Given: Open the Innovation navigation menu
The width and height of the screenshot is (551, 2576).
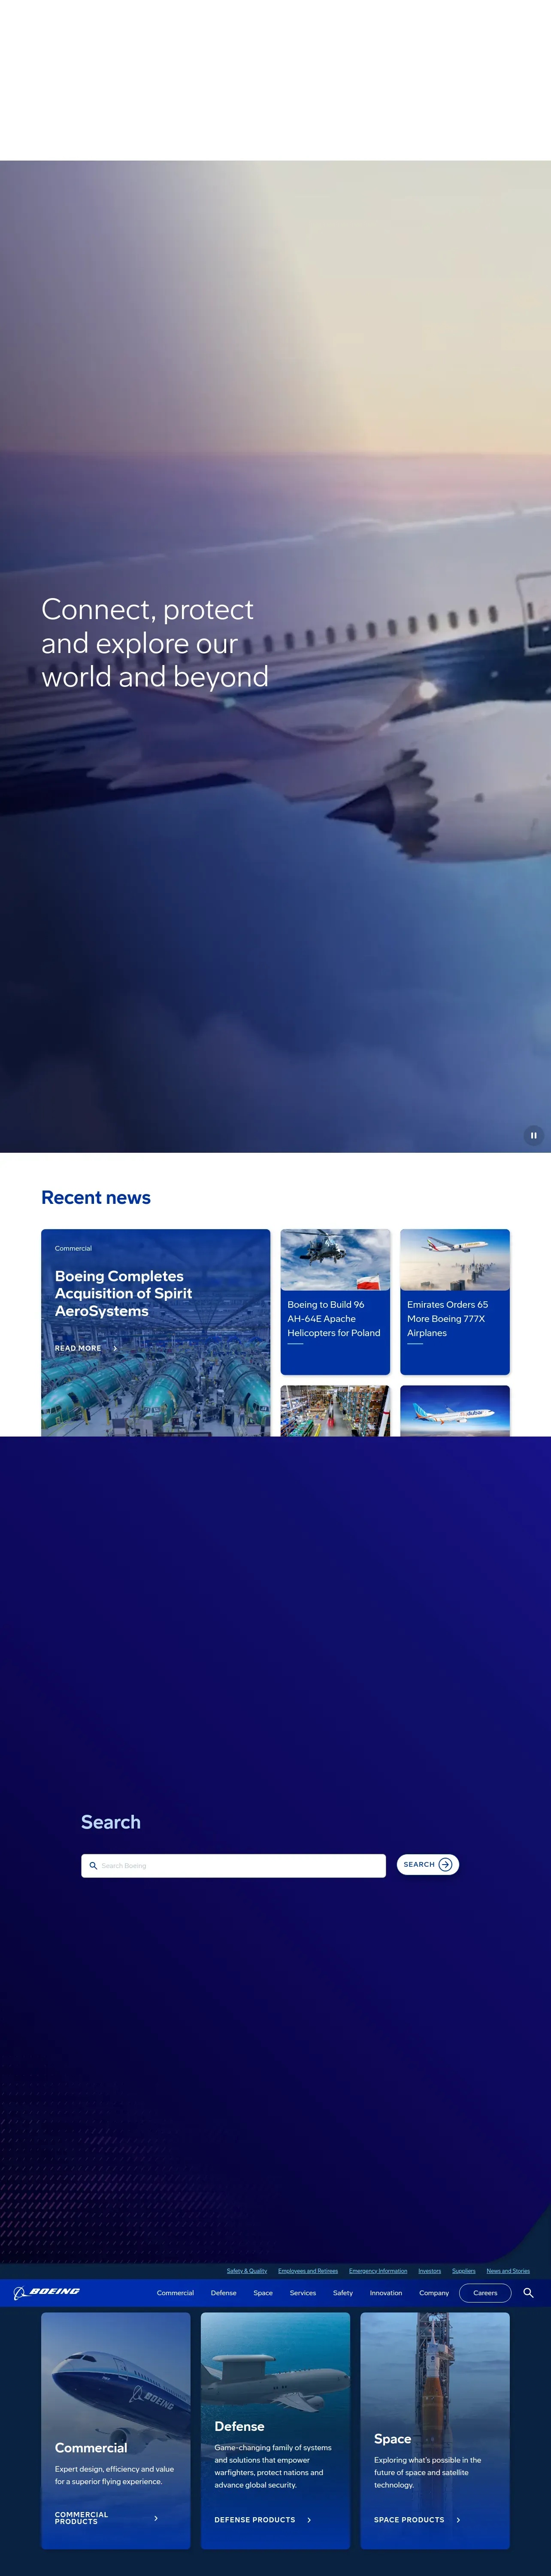Looking at the screenshot, I should click(386, 2293).
